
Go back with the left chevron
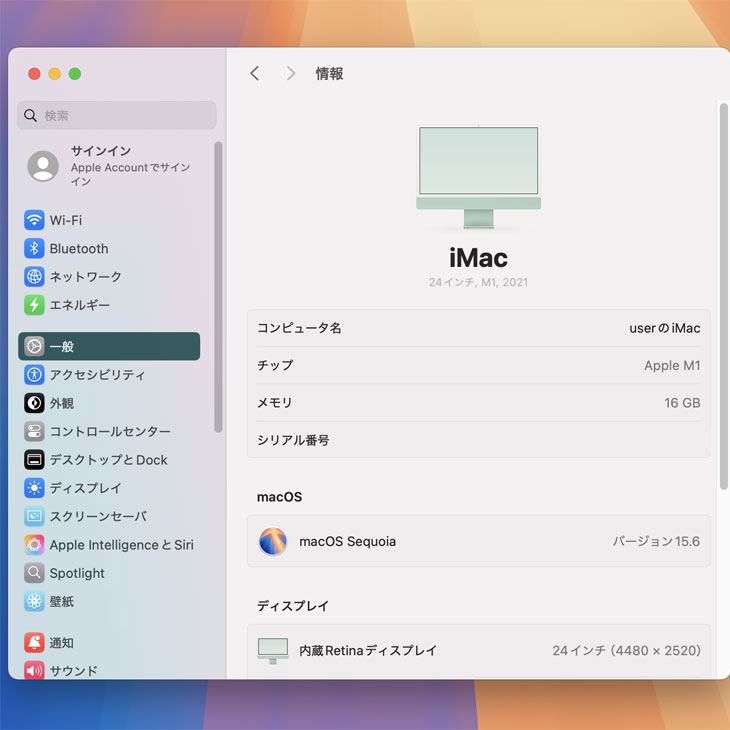point(255,73)
